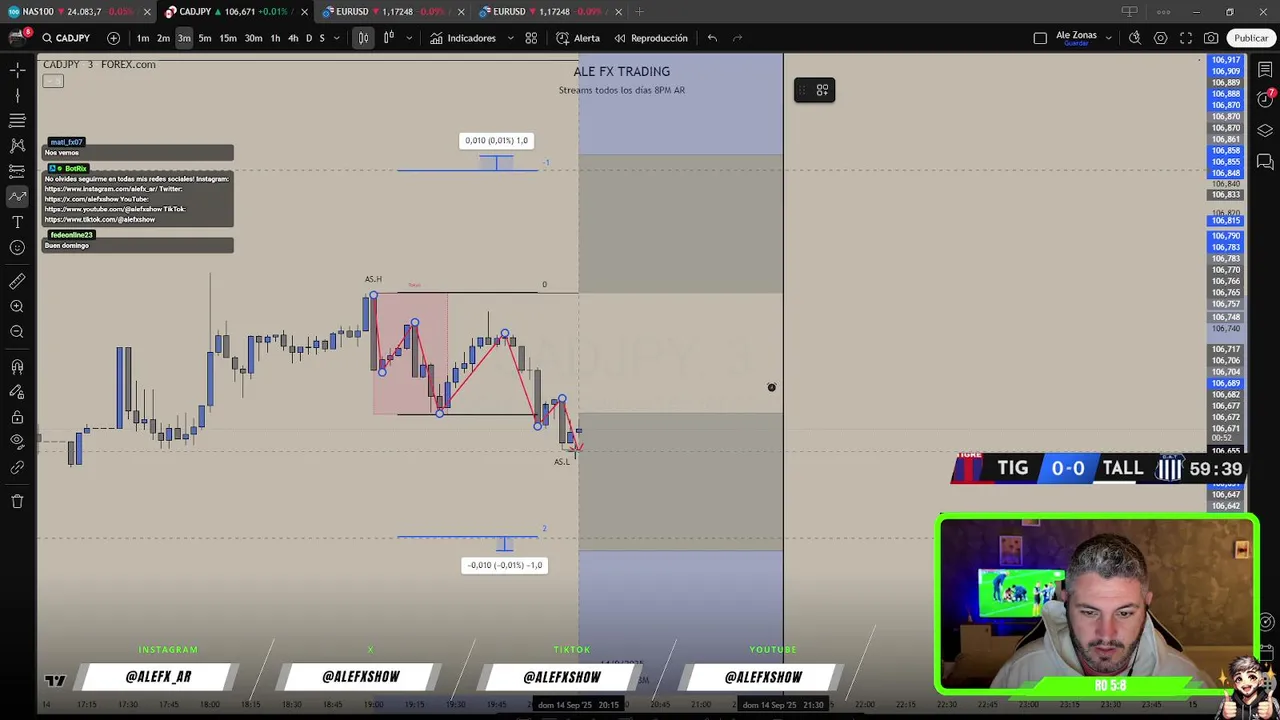Switch to the 4h timeframe
1280x720 pixels.
(x=293, y=38)
